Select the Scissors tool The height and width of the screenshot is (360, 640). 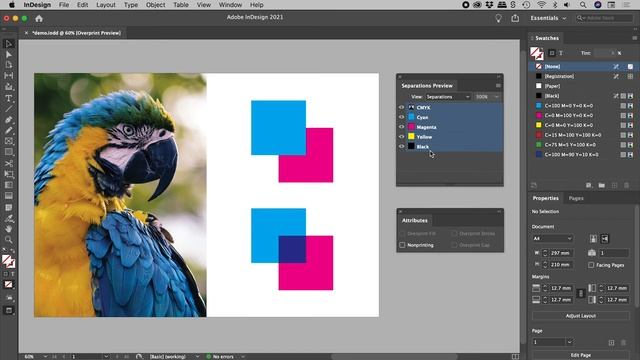tap(9, 163)
